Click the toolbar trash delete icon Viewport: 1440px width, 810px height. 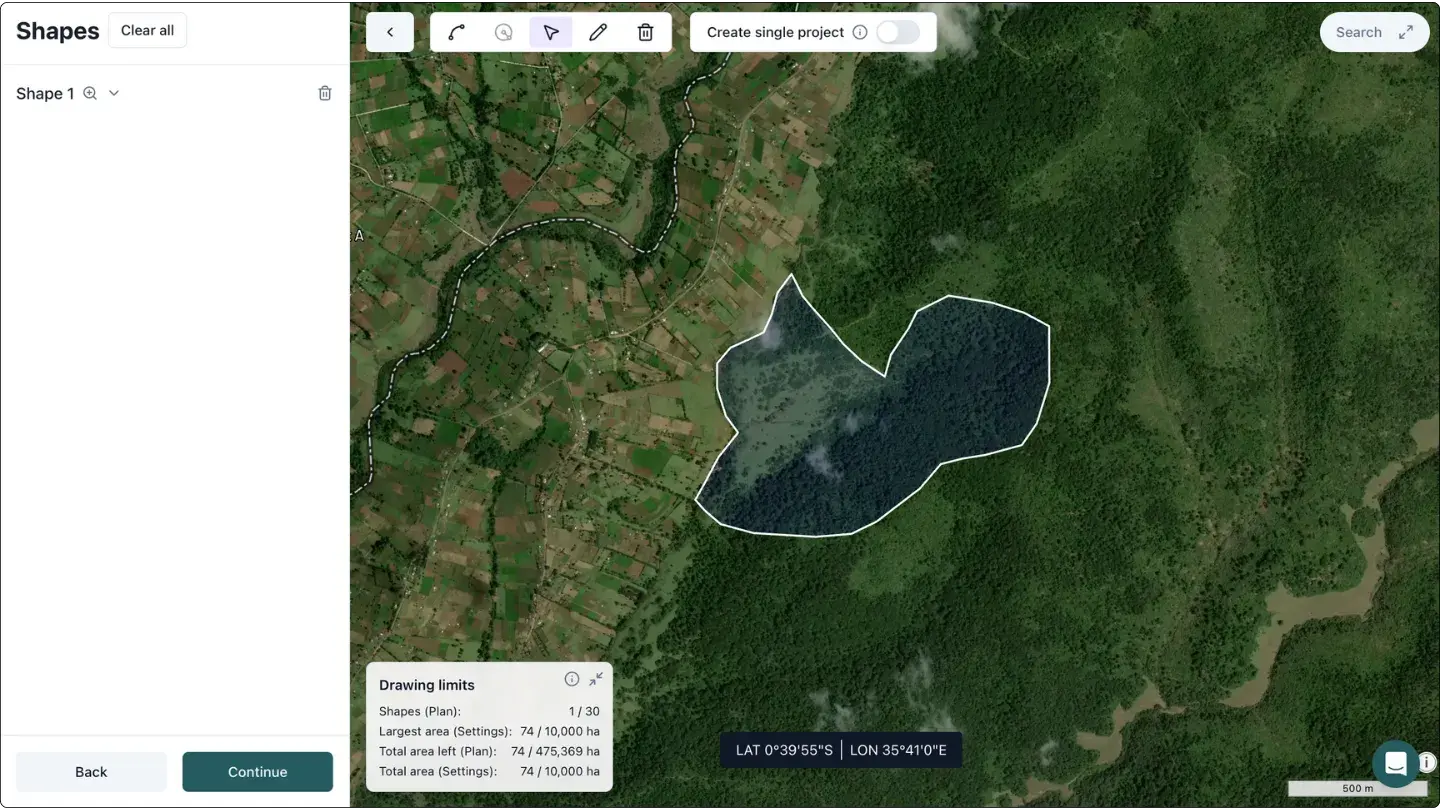tap(646, 32)
